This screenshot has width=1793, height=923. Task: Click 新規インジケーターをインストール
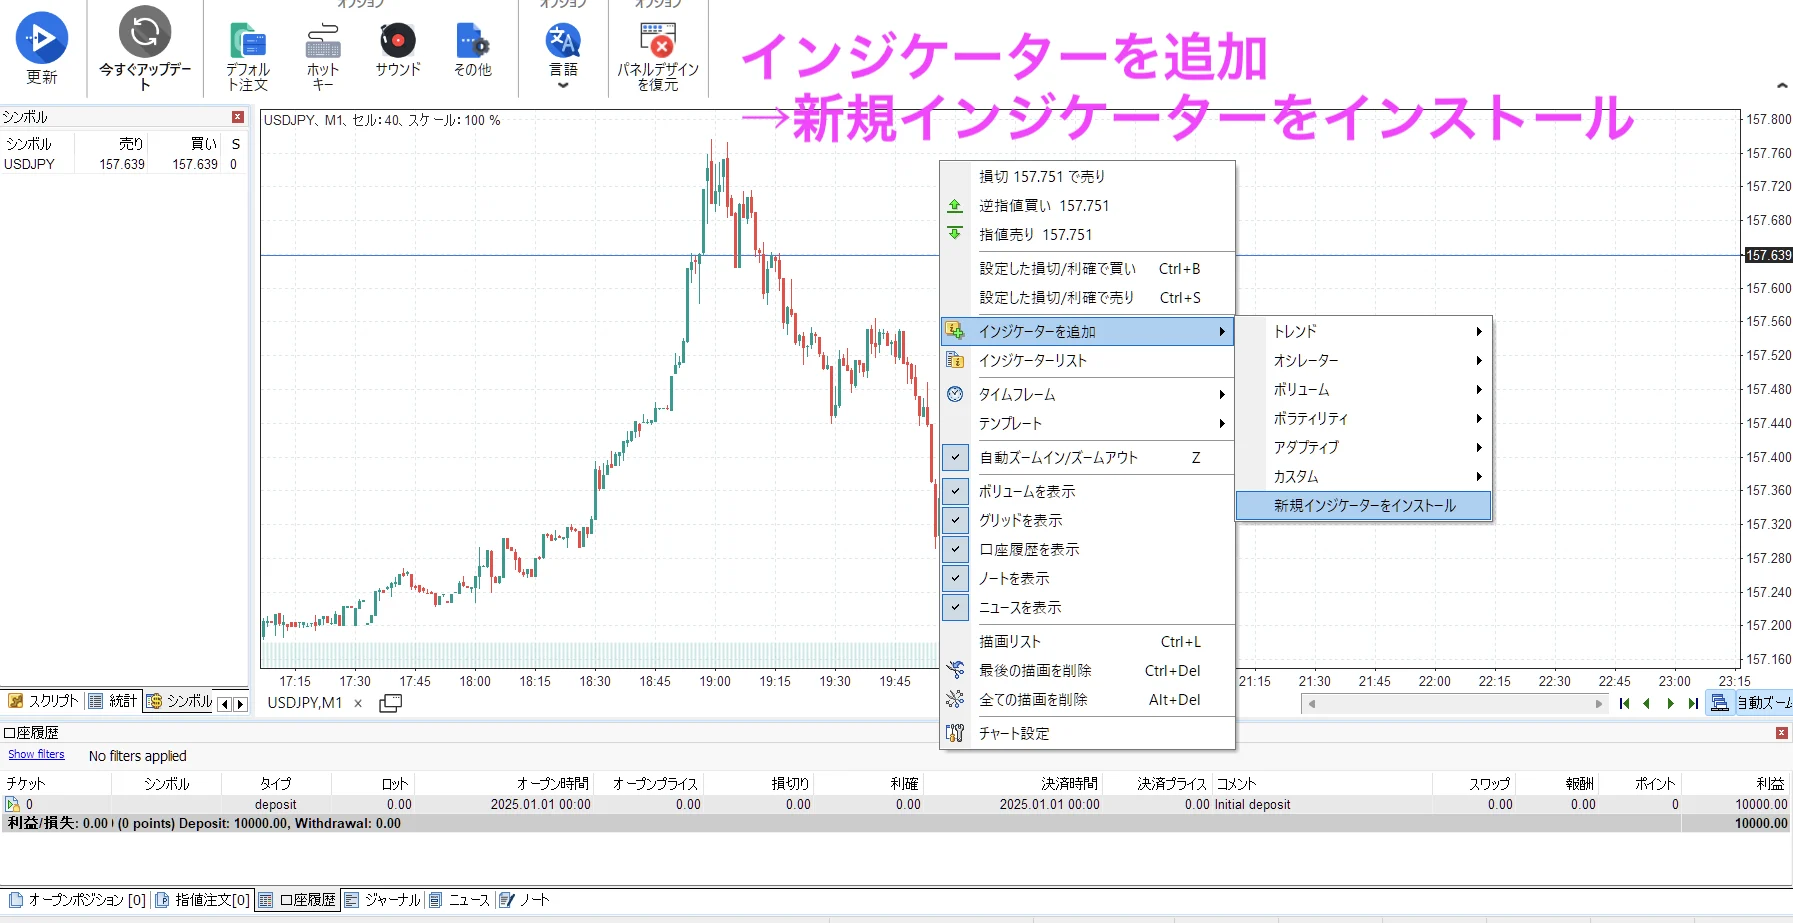[x=1364, y=505]
